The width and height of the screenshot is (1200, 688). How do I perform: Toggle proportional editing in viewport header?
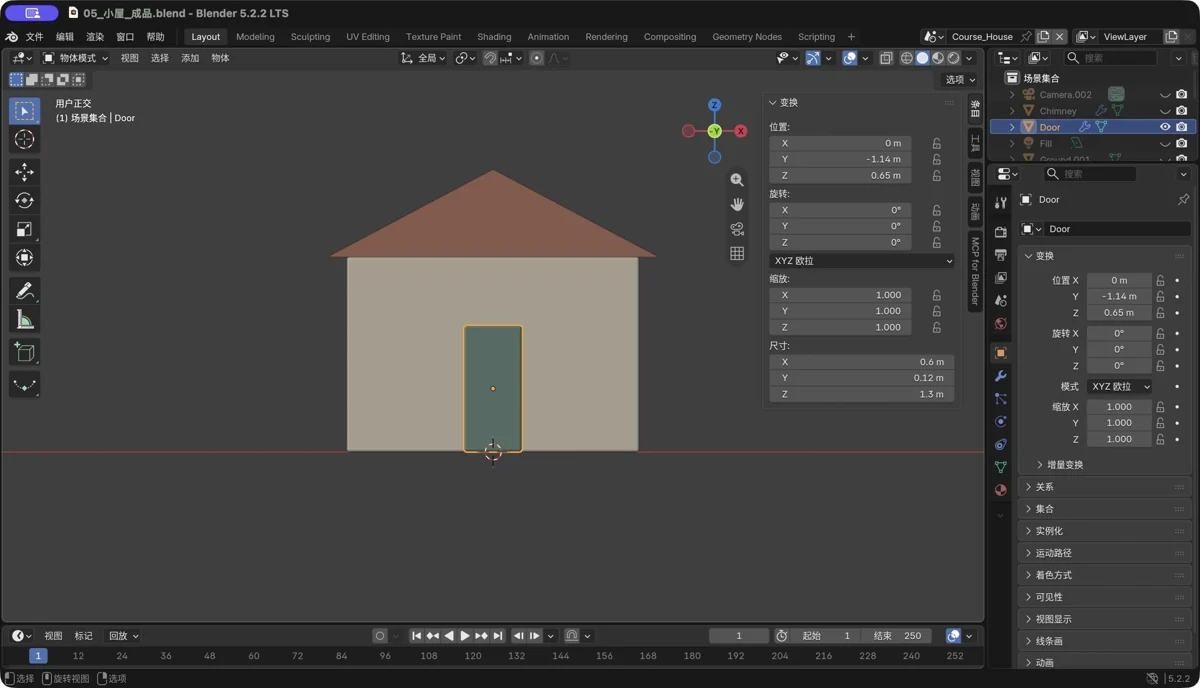(537, 59)
